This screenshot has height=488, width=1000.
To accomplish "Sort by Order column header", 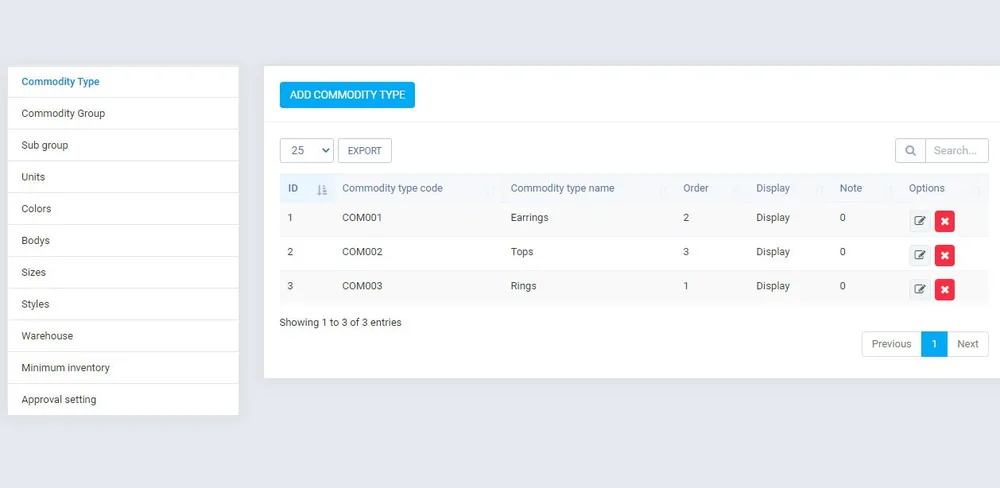I will click(696, 188).
